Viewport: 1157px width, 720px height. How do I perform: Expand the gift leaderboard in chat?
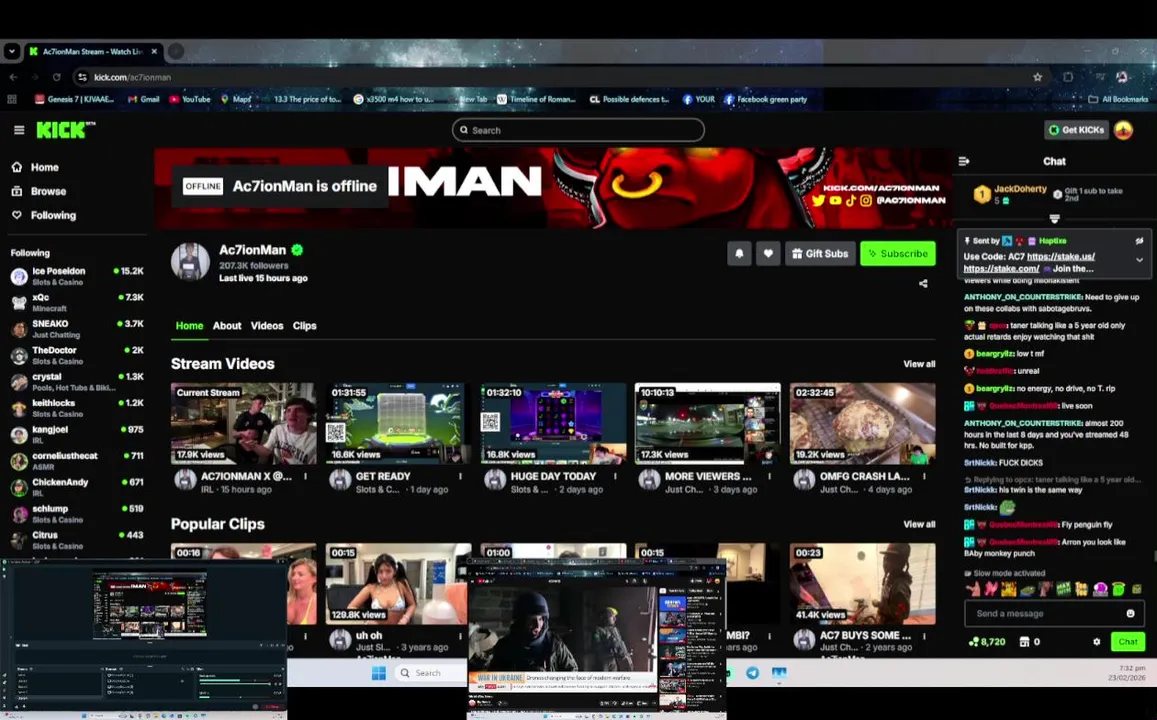(x=1054, y=218)
